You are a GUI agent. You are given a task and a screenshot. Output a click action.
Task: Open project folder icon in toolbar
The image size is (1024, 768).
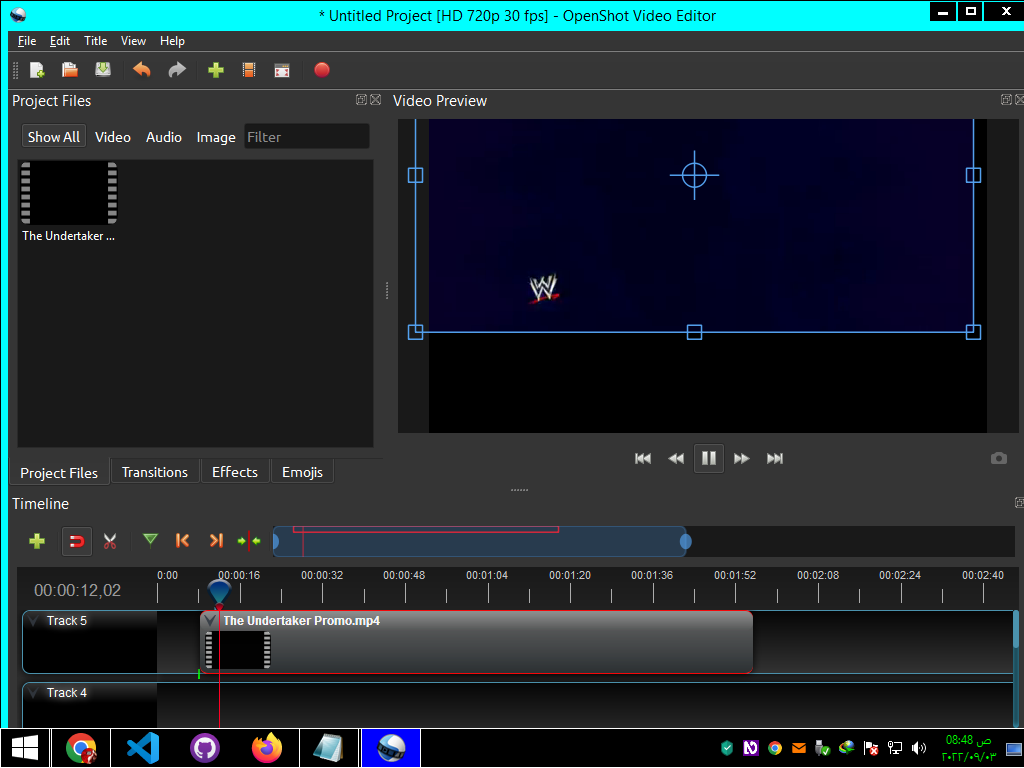click(70, 70)
